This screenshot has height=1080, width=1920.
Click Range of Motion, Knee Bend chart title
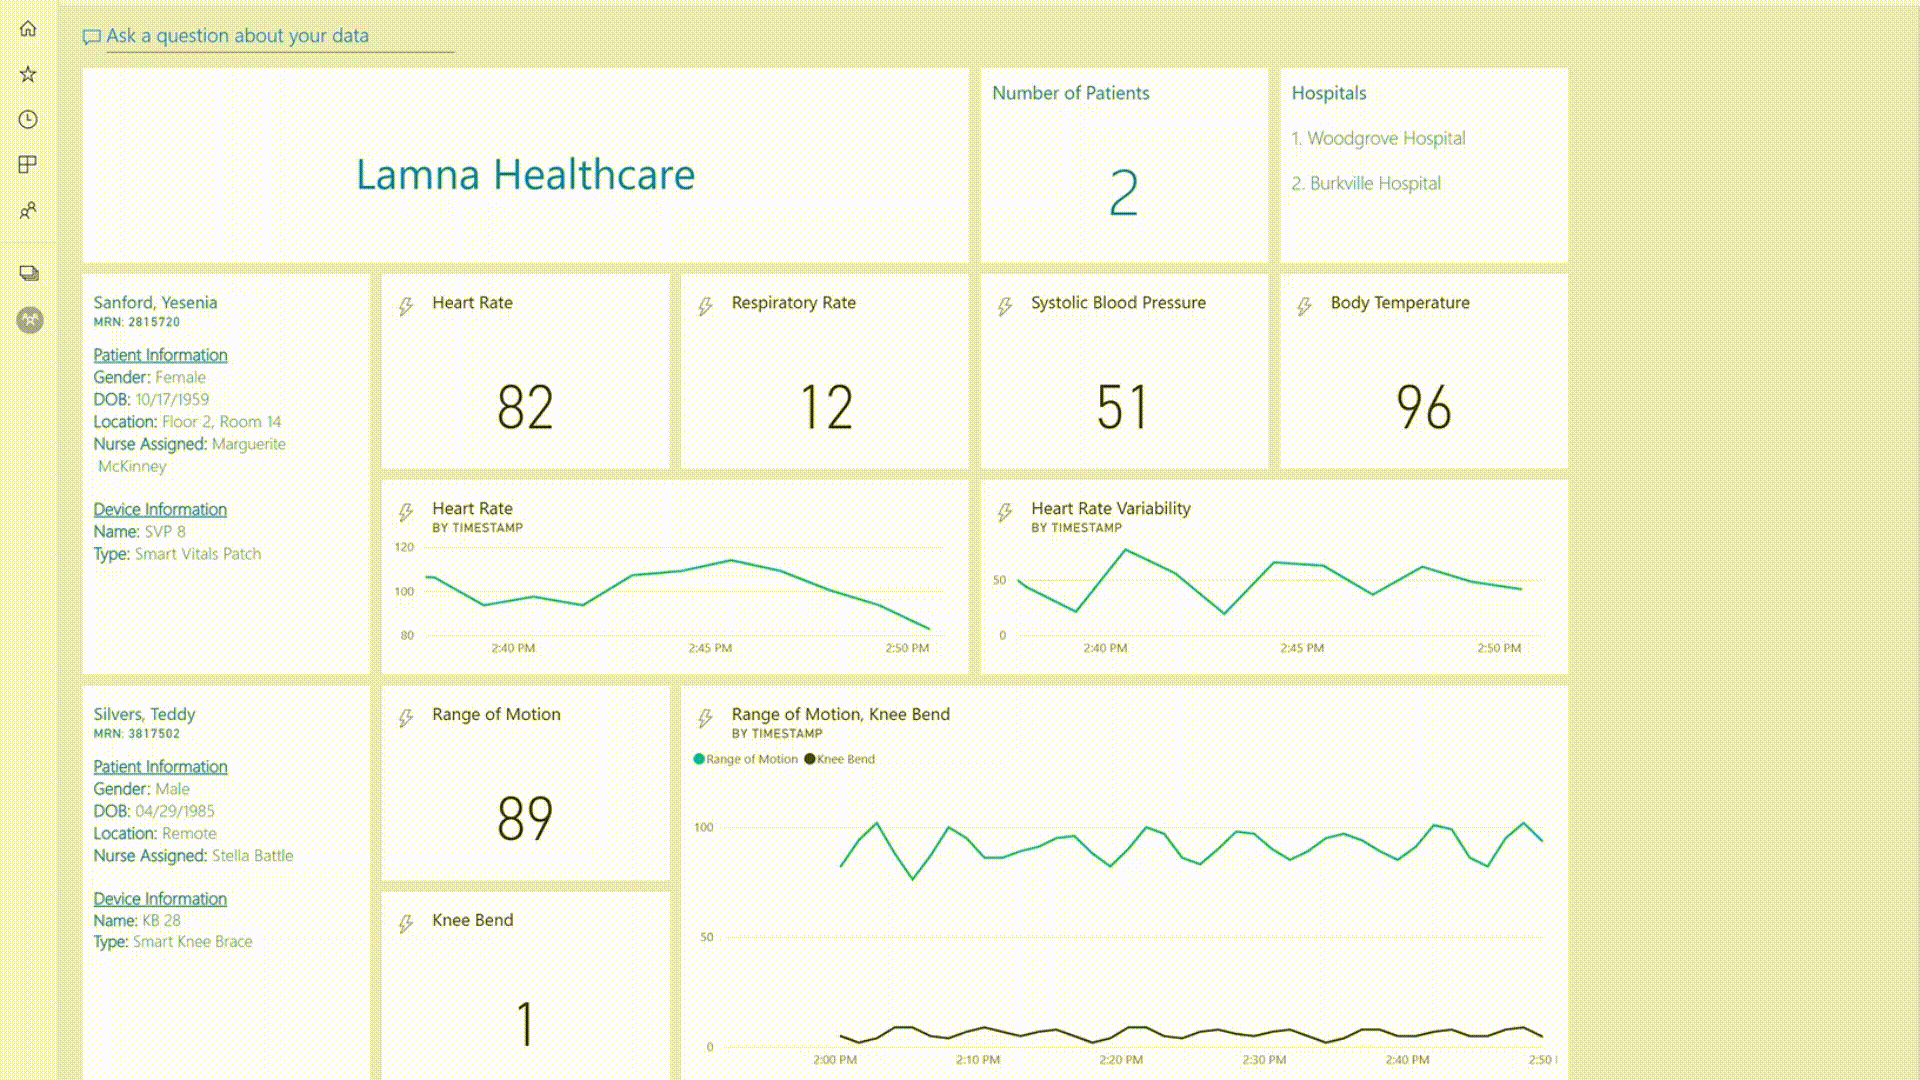coord(840,714)
